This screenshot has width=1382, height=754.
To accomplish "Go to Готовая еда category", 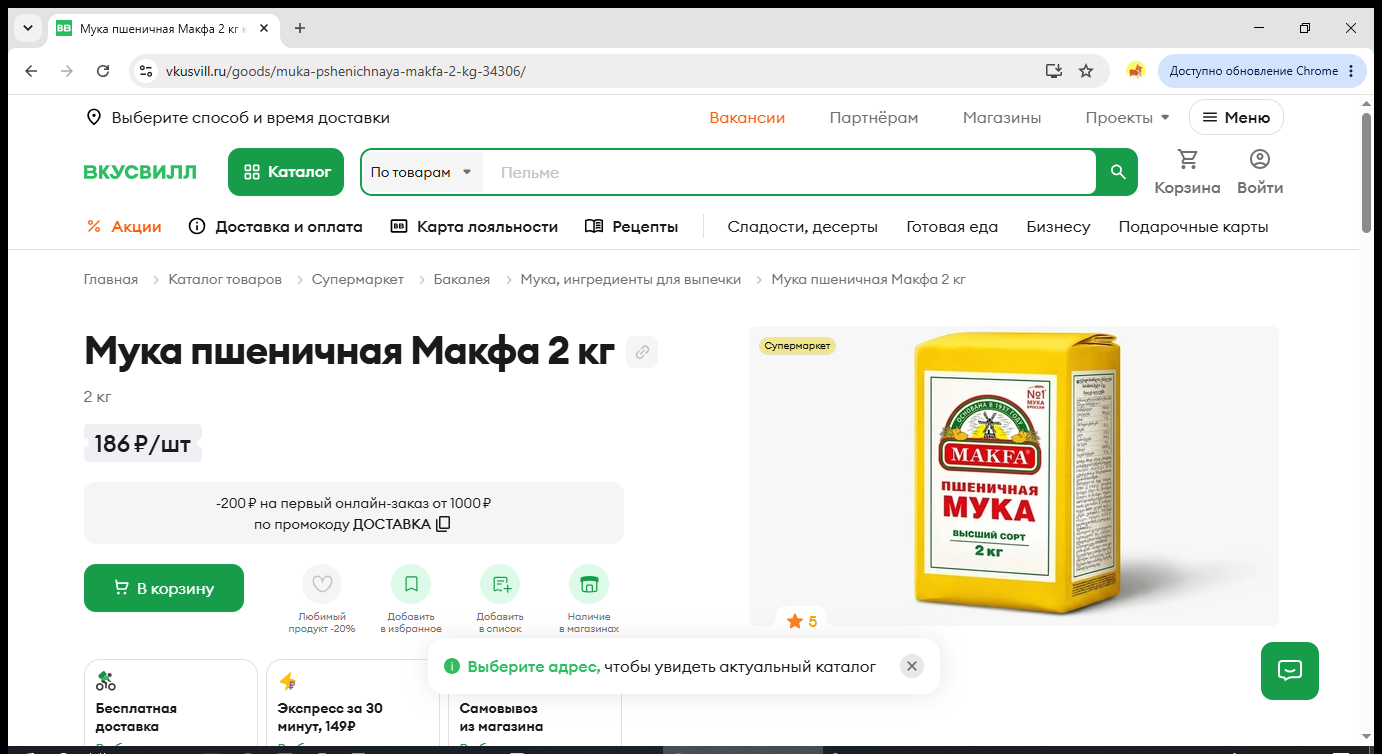I will coord(952,227).
